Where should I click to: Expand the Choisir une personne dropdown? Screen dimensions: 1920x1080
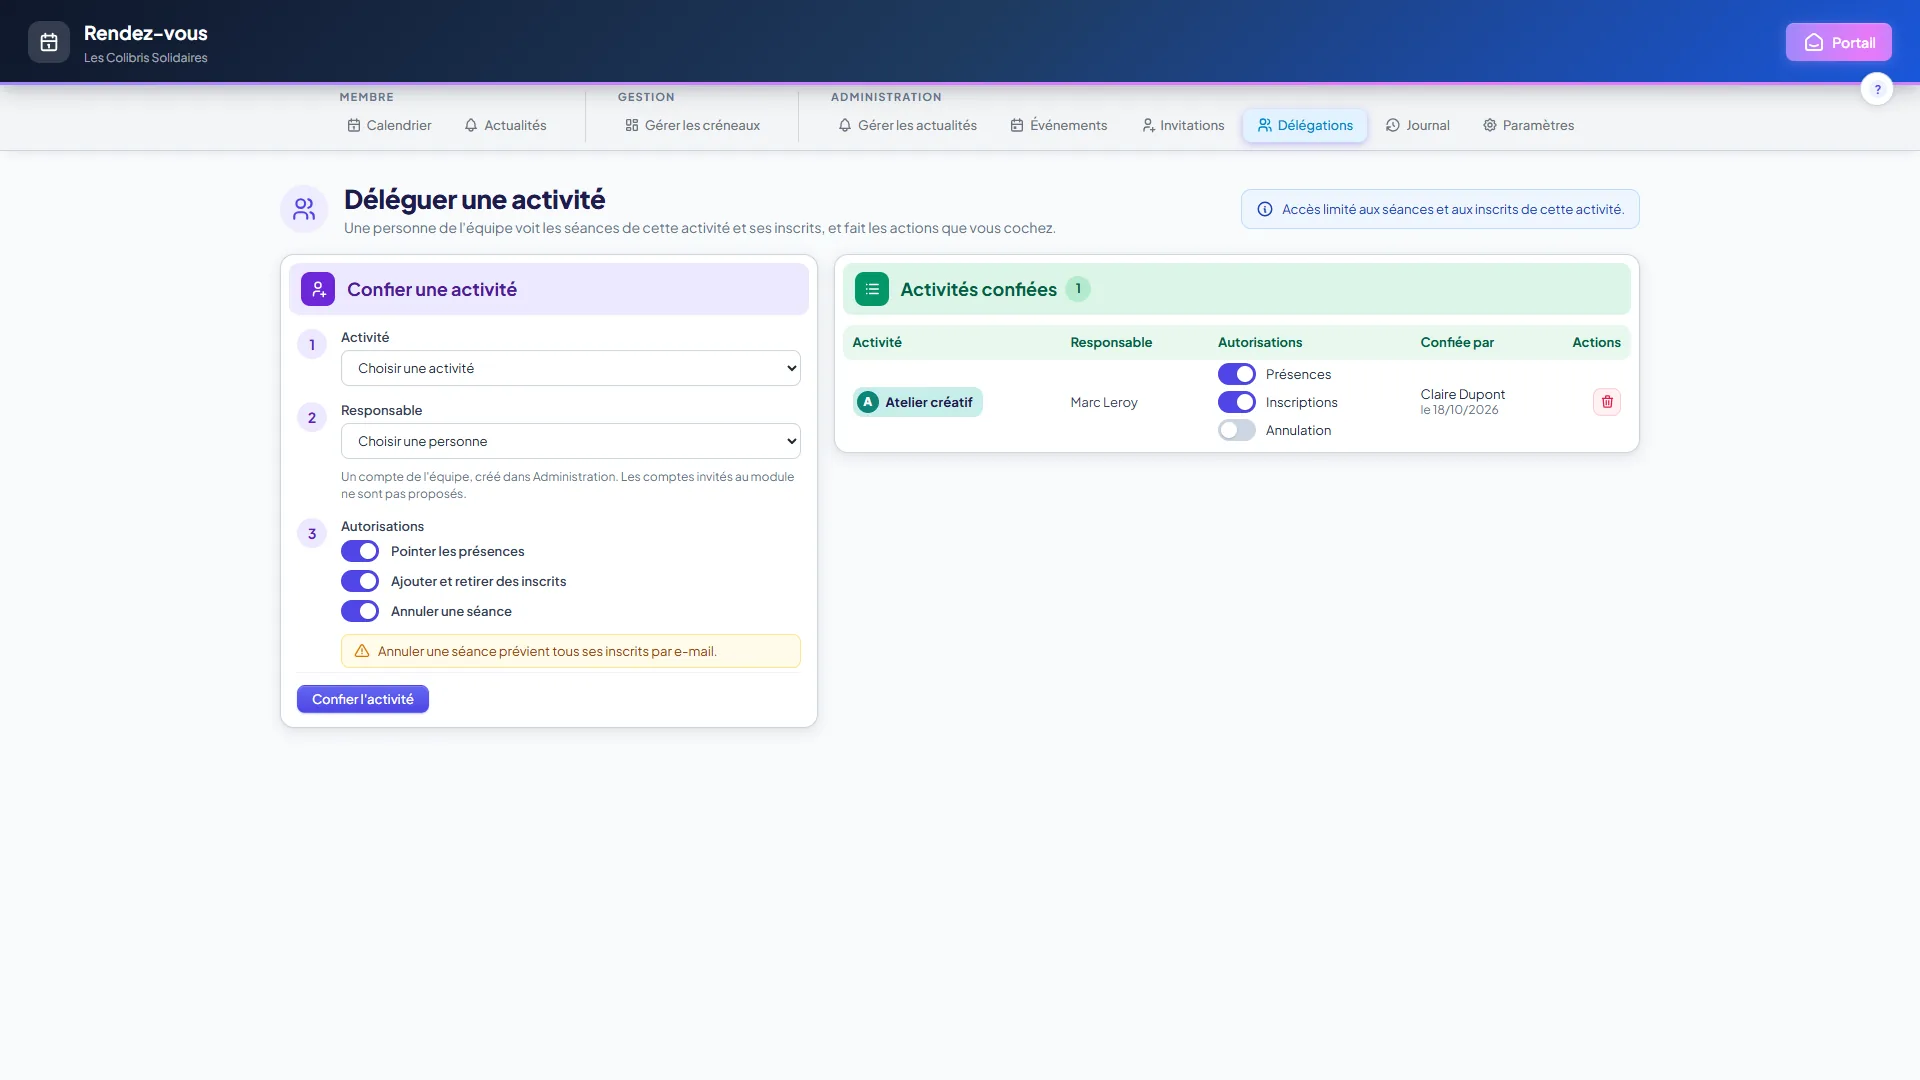[x=571, y=441]
